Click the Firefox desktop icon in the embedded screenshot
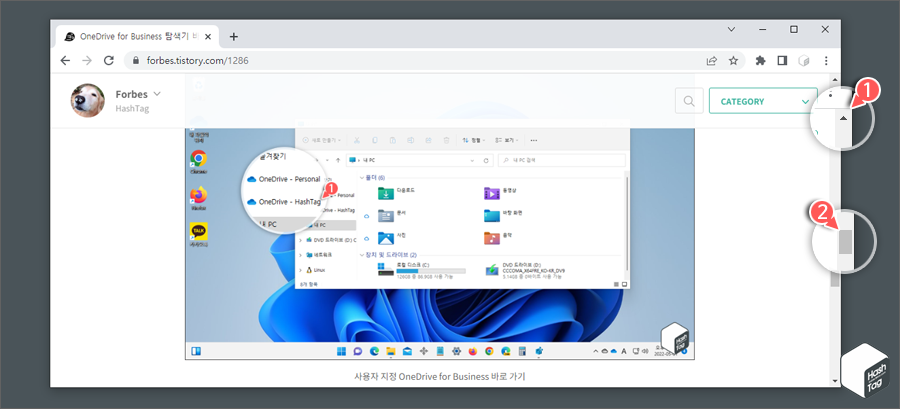This screenshot has width=900, height=409. pyautogui.click(x=199, y=198)
